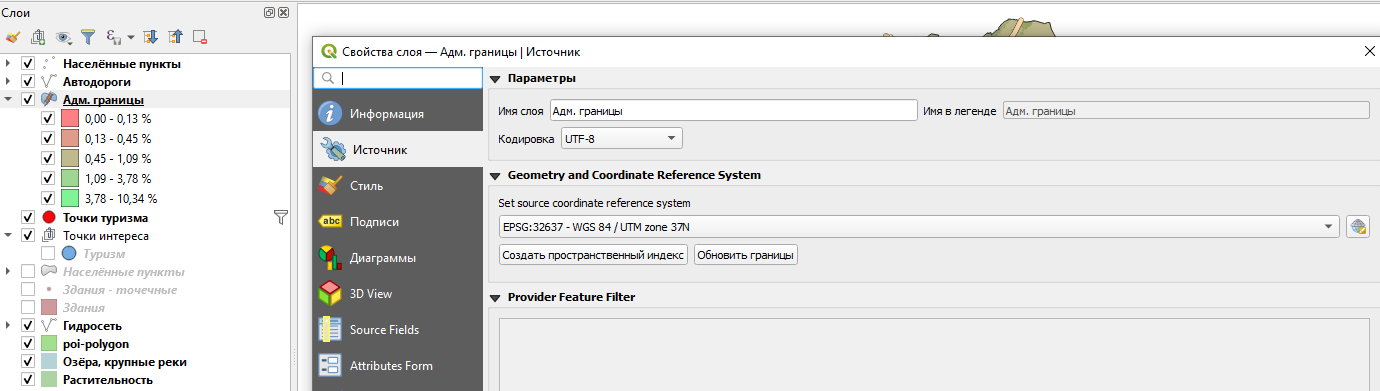Screen dimensions: 1380x391
Task: Add a new group in Layers panel
Action: pos(39,37)
